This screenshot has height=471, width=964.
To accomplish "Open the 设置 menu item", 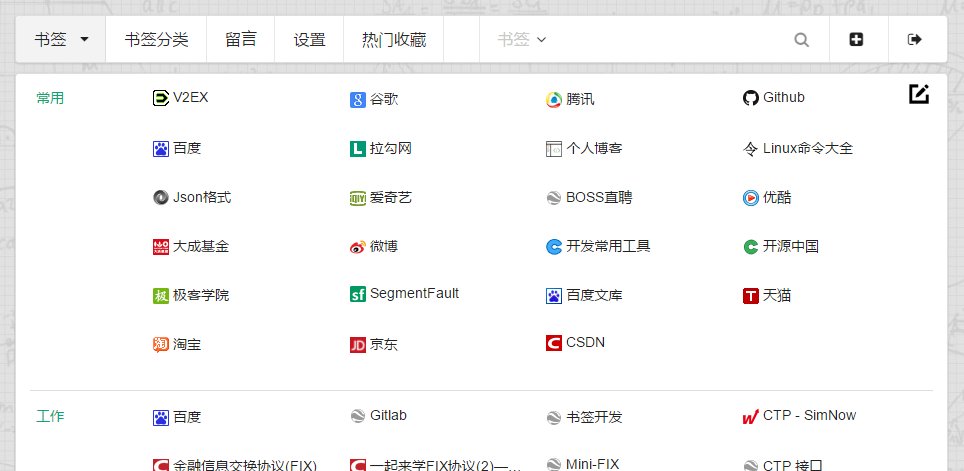I will 309,40.
